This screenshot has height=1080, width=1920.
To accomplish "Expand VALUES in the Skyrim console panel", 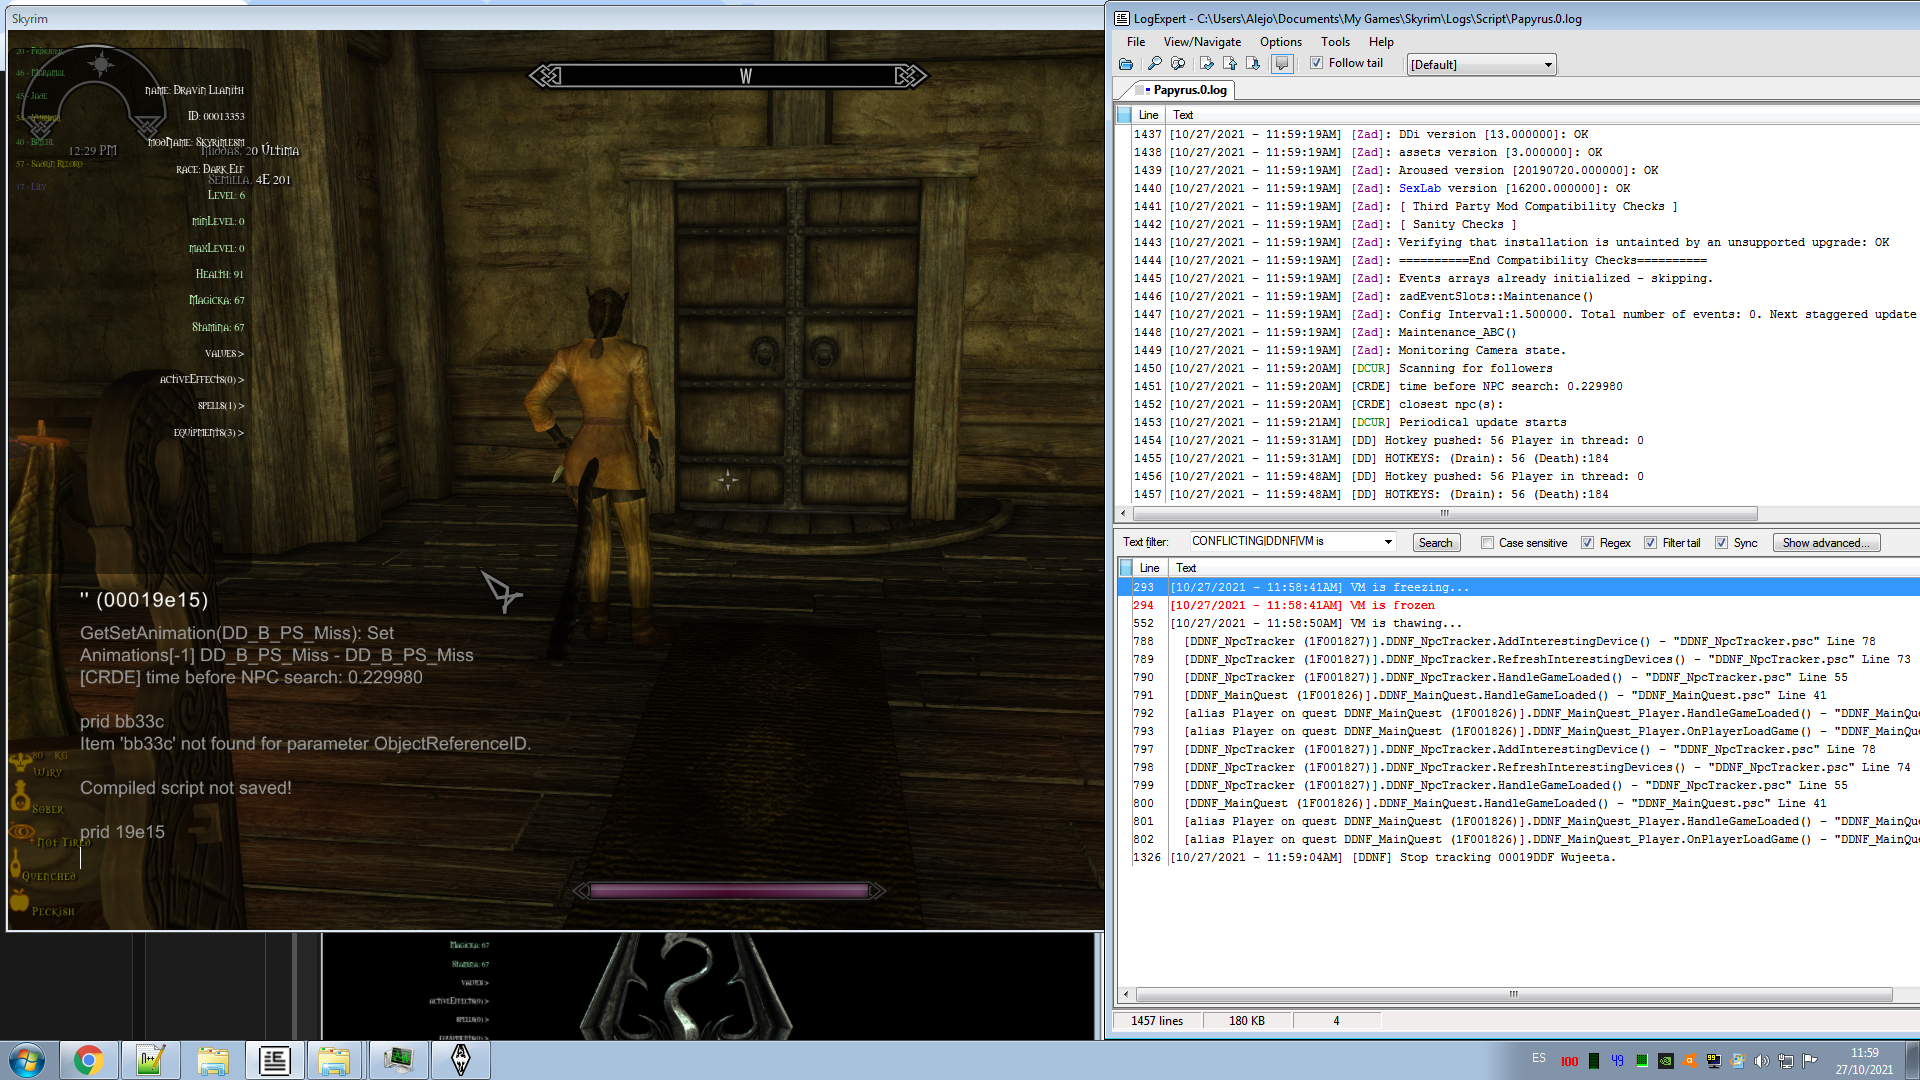I will pyautogui.click(x=224, y=354).
